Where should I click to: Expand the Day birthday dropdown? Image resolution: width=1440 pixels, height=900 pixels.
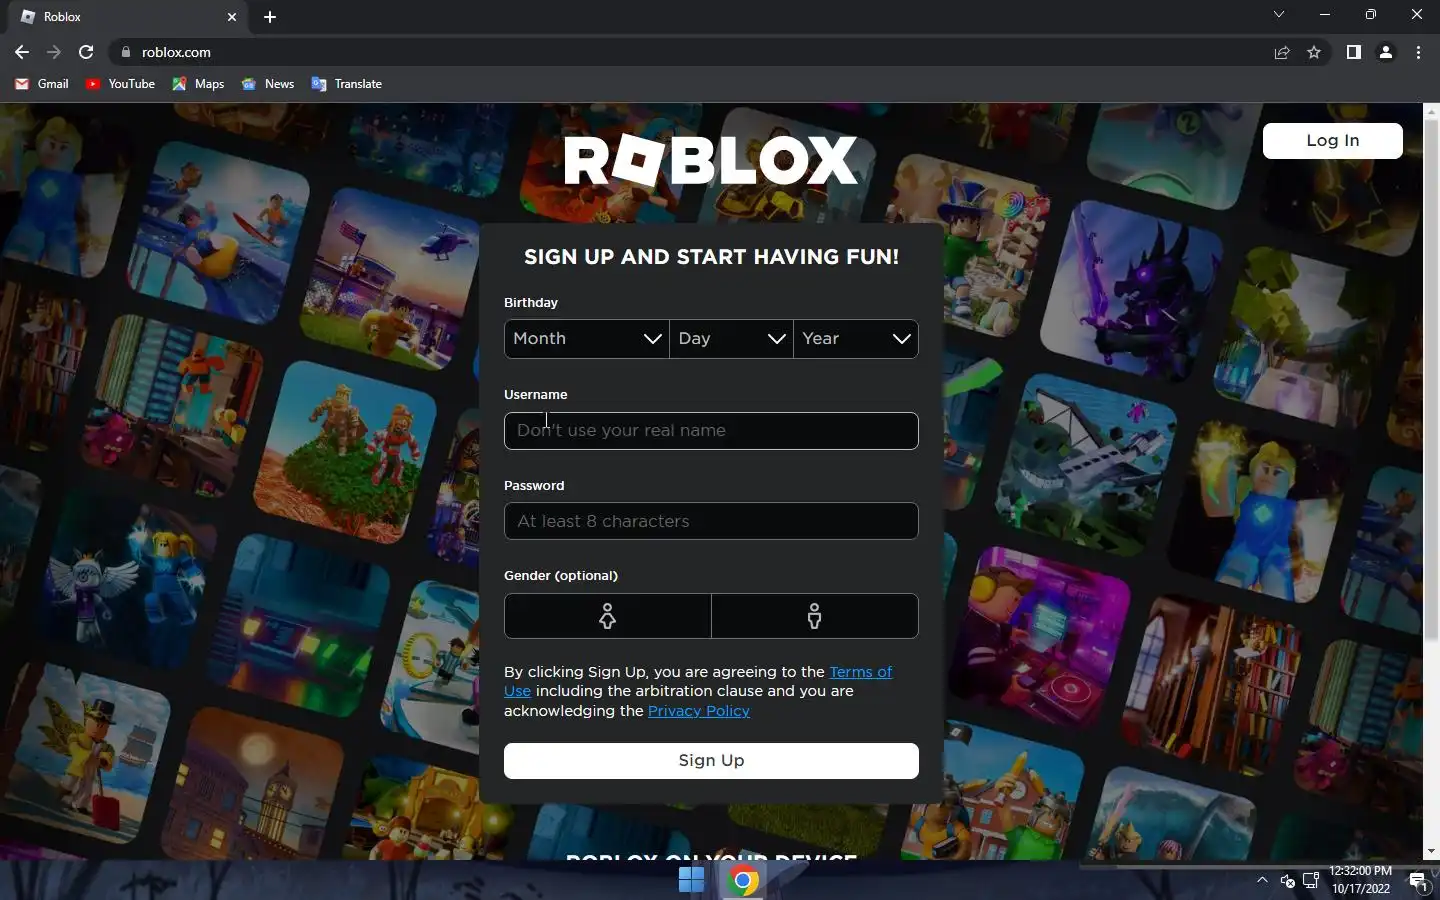click(x=731, y=339)
